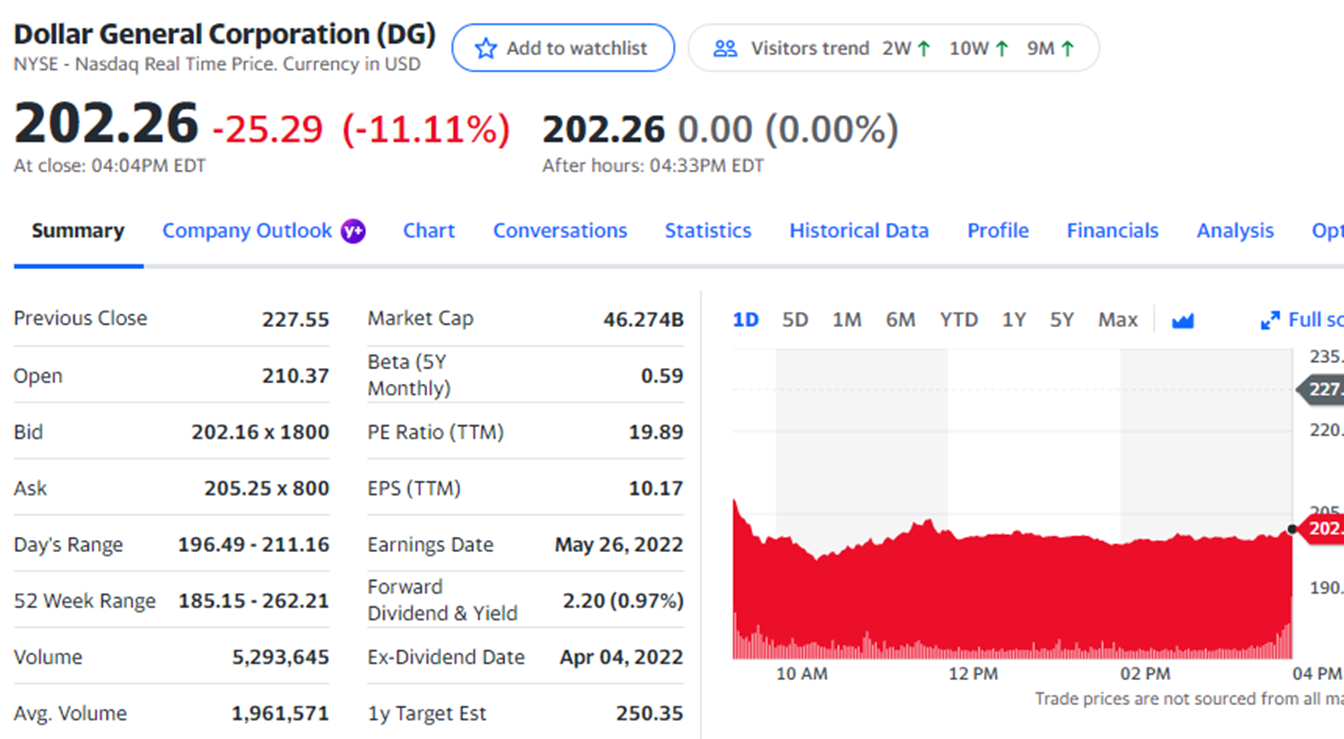Viewport: 1344px width, 739px height.
Task: Select the 6M chart range
Action: point(900,320)
